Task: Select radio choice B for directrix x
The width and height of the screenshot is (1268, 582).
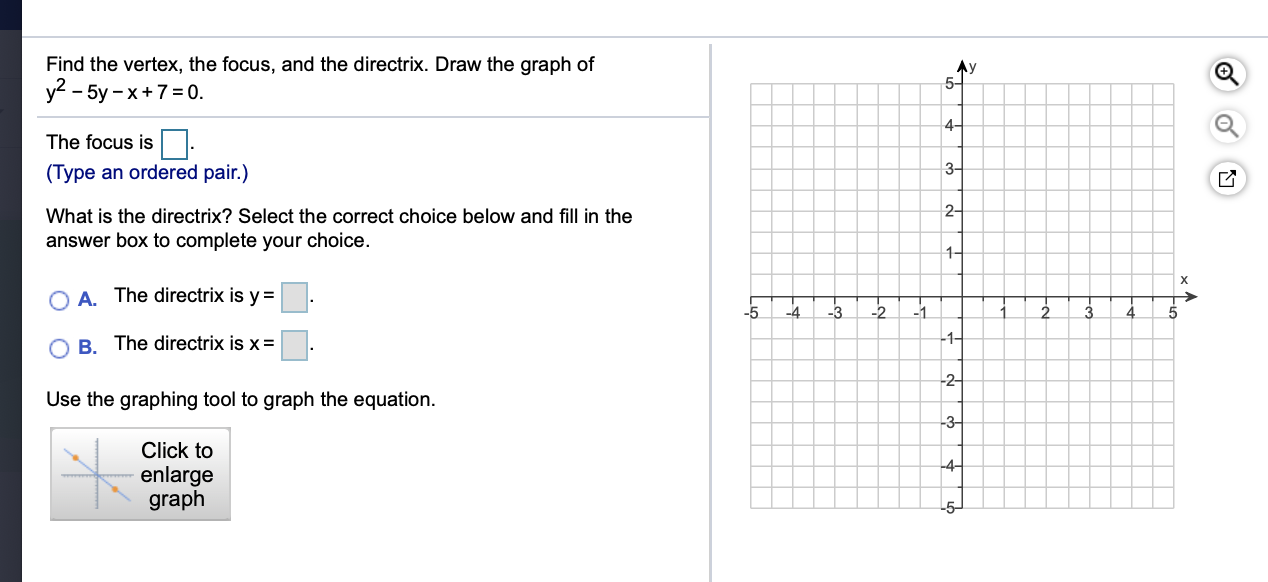Action: click(59, 348)
